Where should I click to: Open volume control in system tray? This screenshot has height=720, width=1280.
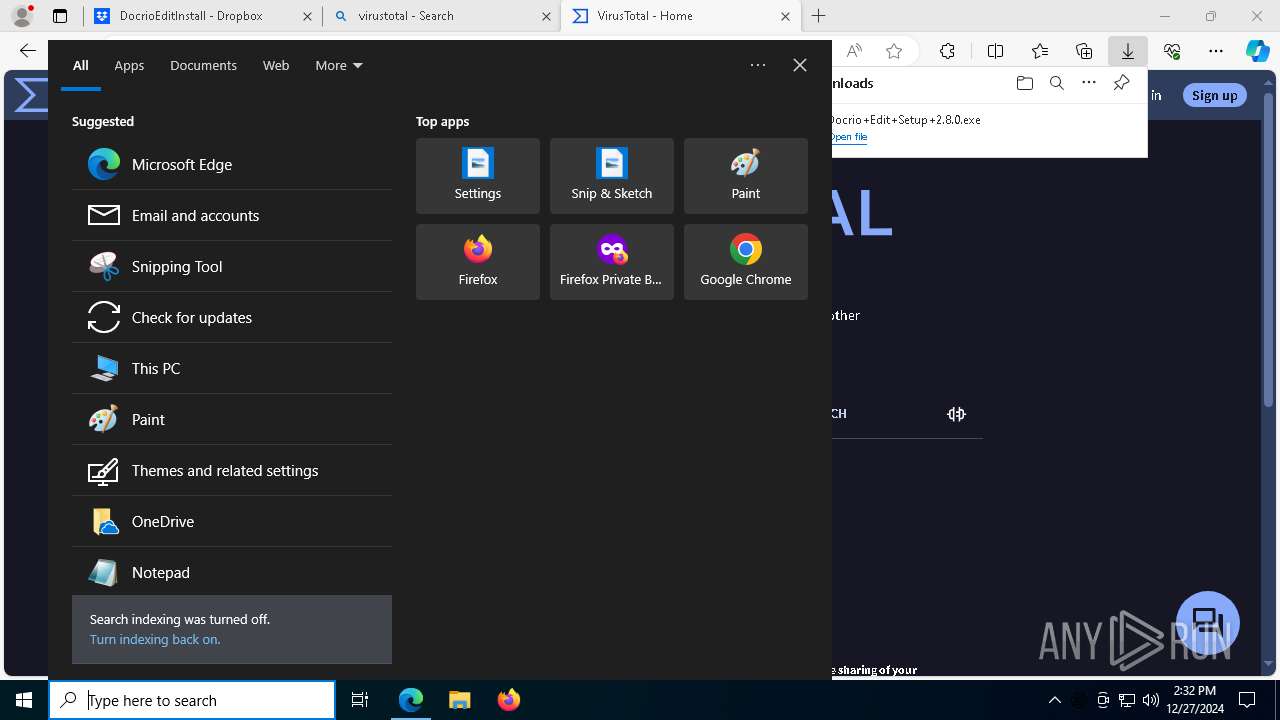click(1151, 700)
